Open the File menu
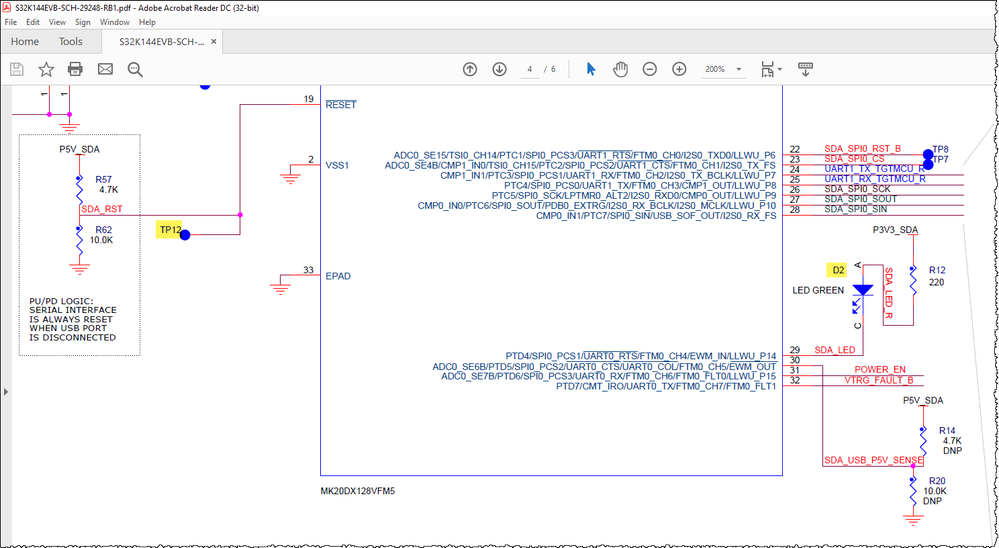999x548 pixels. click(x=11, y=22)
